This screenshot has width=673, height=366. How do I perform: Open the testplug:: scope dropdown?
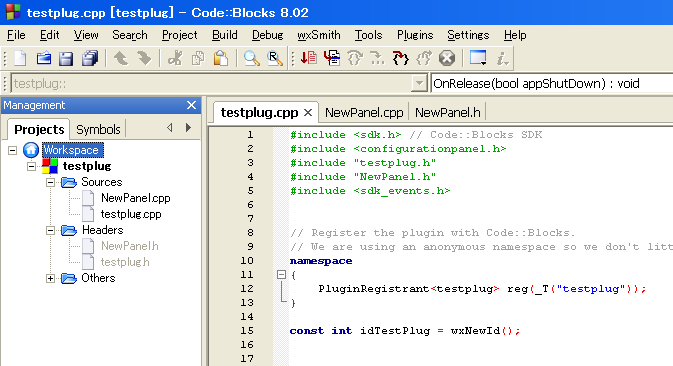coord(418,83)
